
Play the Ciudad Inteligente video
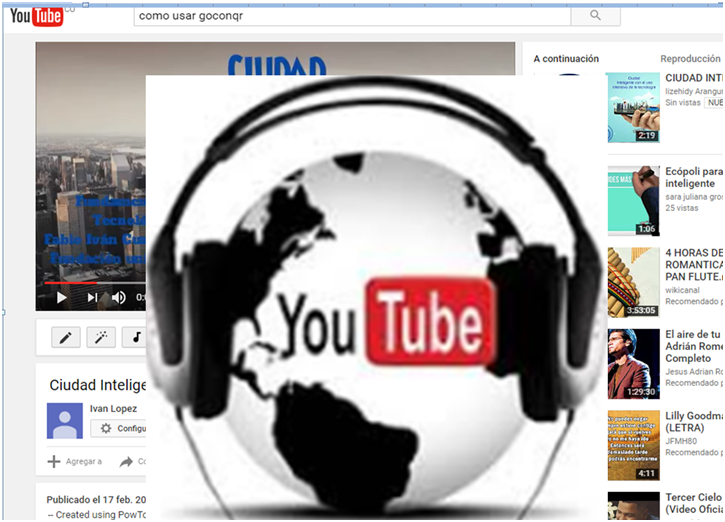tap(61, 297)
